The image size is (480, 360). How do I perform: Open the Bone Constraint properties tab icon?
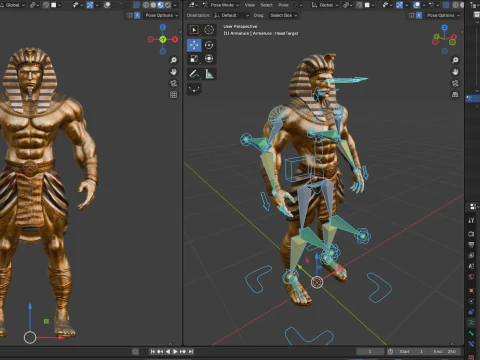(471, 344)
